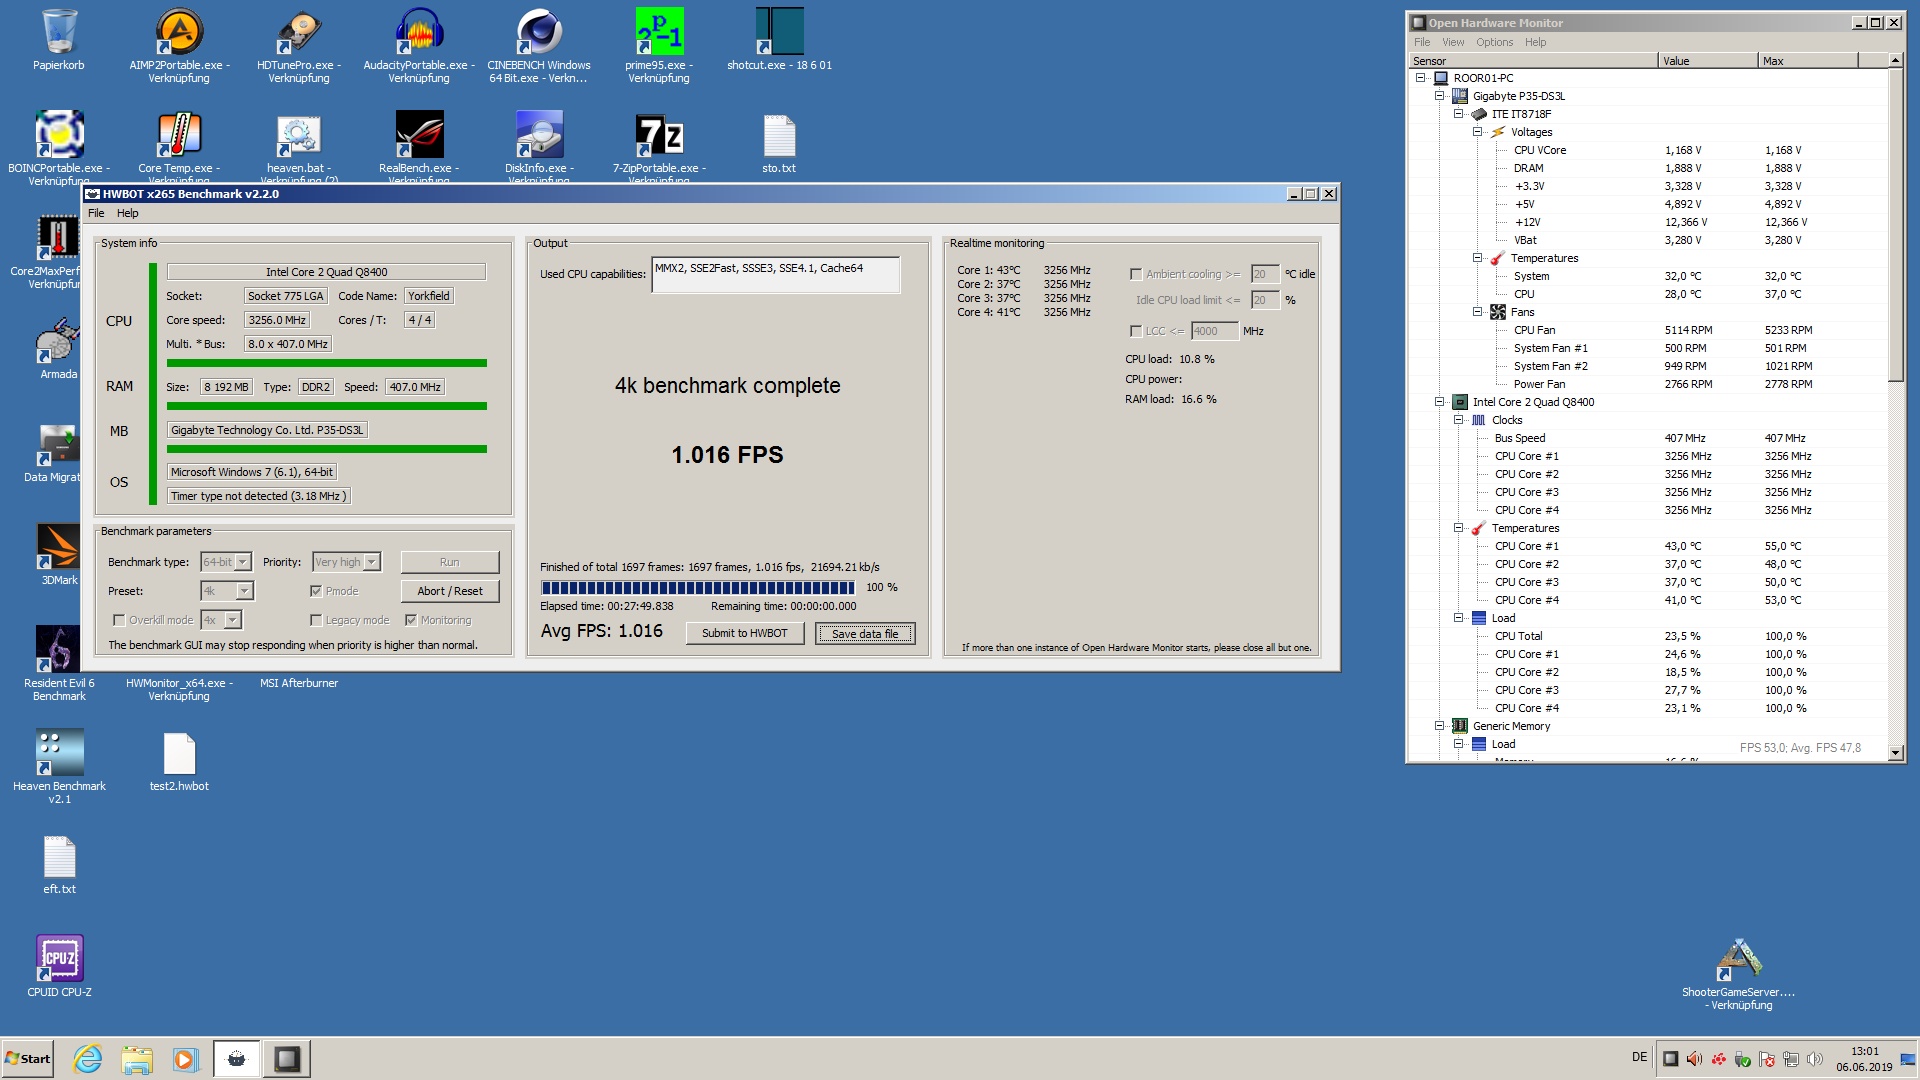The height and width of the screenshot is (1080, 1920).
Task: Open Preset 4k dropdown
Action: [227, 591]
